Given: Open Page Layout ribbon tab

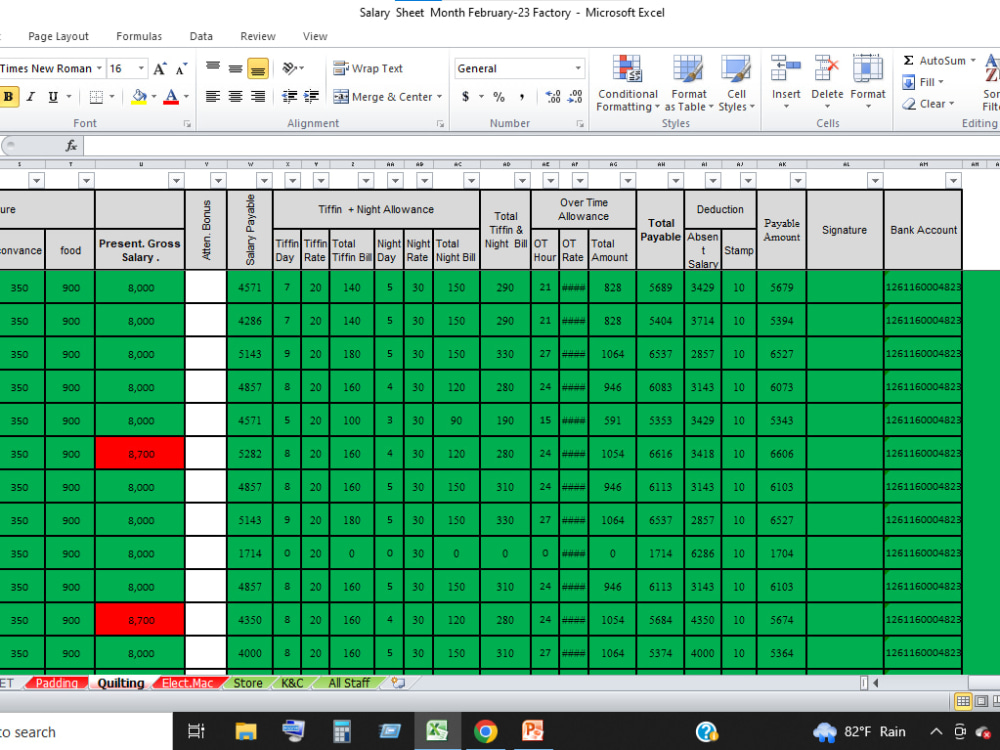Looking at the screenshot, I should pos(58,36).
